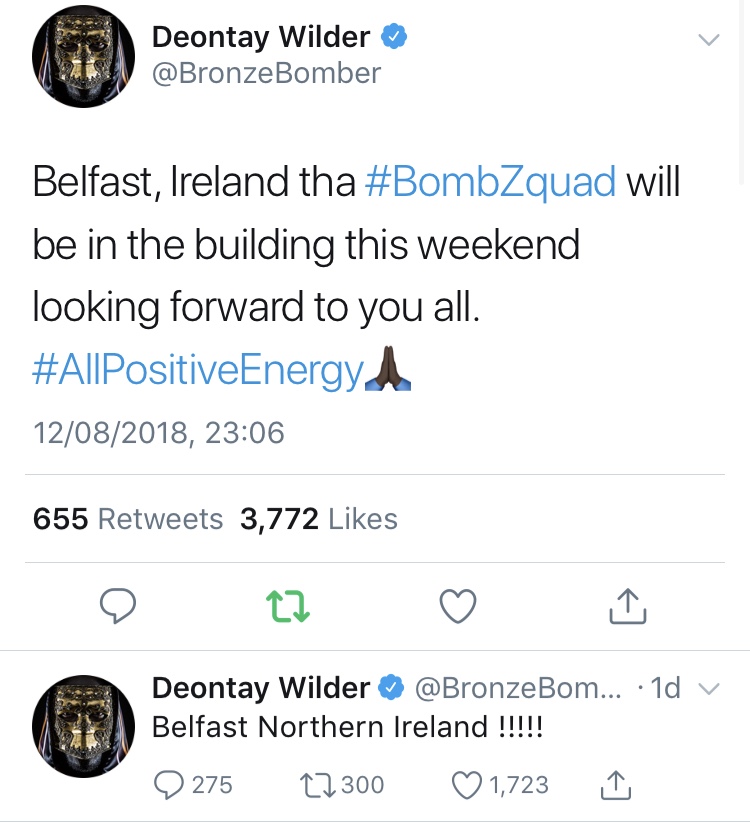Tap the verified badge beside Deontay Wilder

[x=395, y=38]
